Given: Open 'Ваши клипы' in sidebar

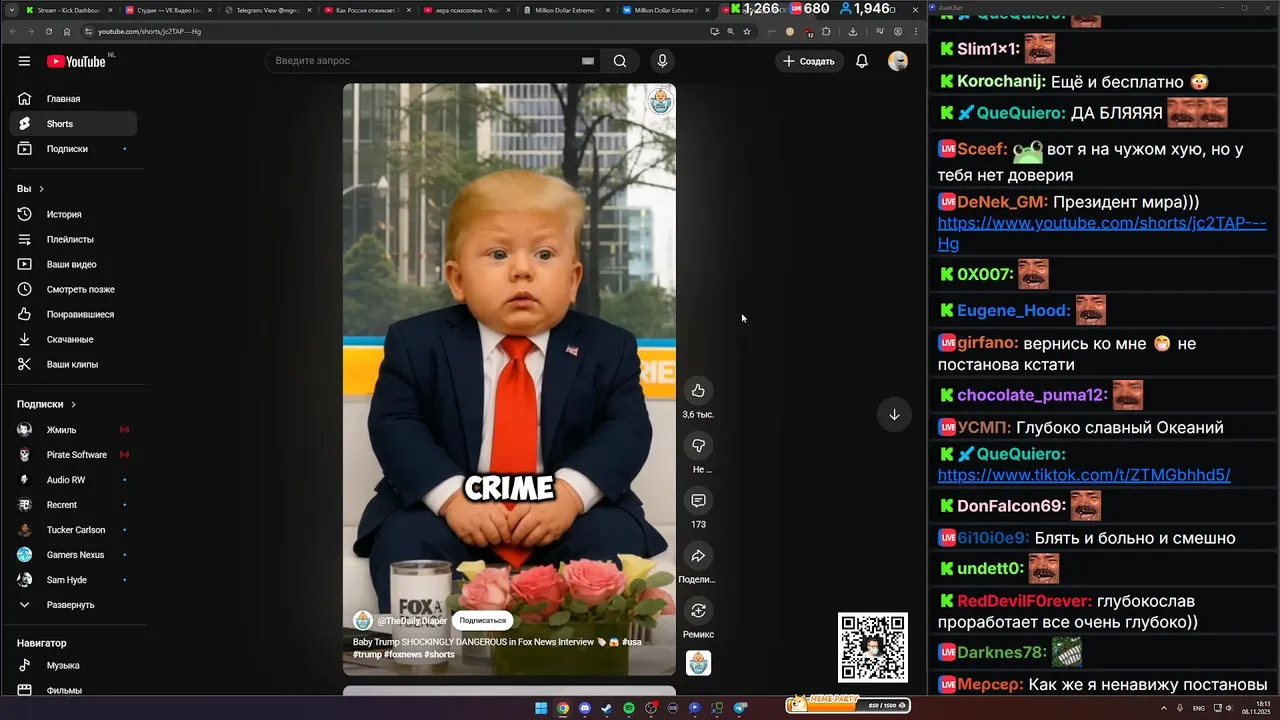Looking at the screenshot, I should coord(72,364).
